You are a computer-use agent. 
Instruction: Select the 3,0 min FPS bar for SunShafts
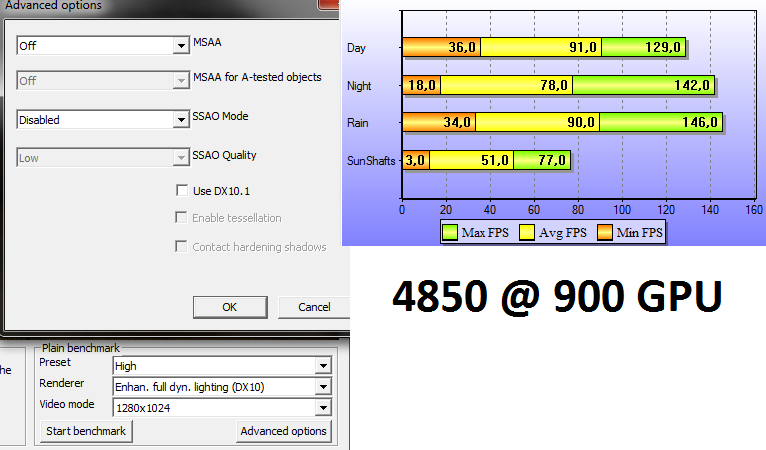416,160
